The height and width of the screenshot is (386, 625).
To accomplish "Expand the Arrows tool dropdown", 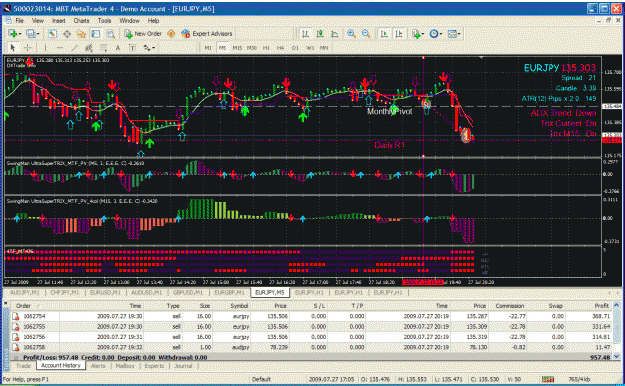I will [153, 48].
